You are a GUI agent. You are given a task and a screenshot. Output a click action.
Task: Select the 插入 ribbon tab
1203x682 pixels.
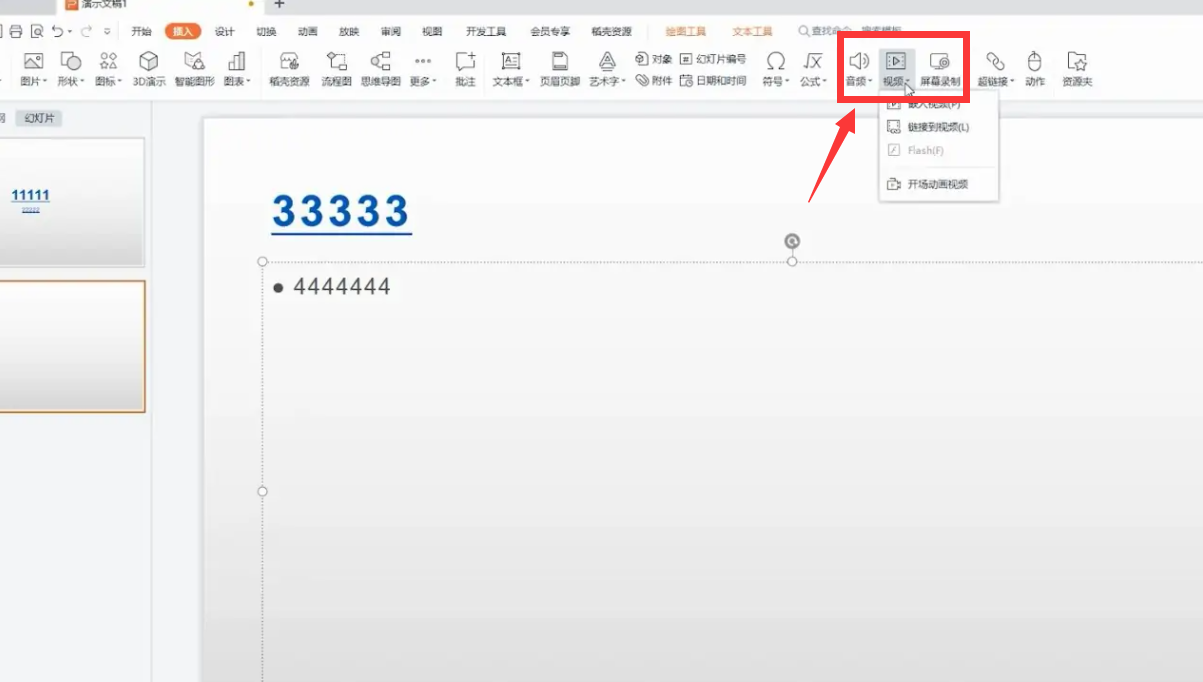pos(183,32)
